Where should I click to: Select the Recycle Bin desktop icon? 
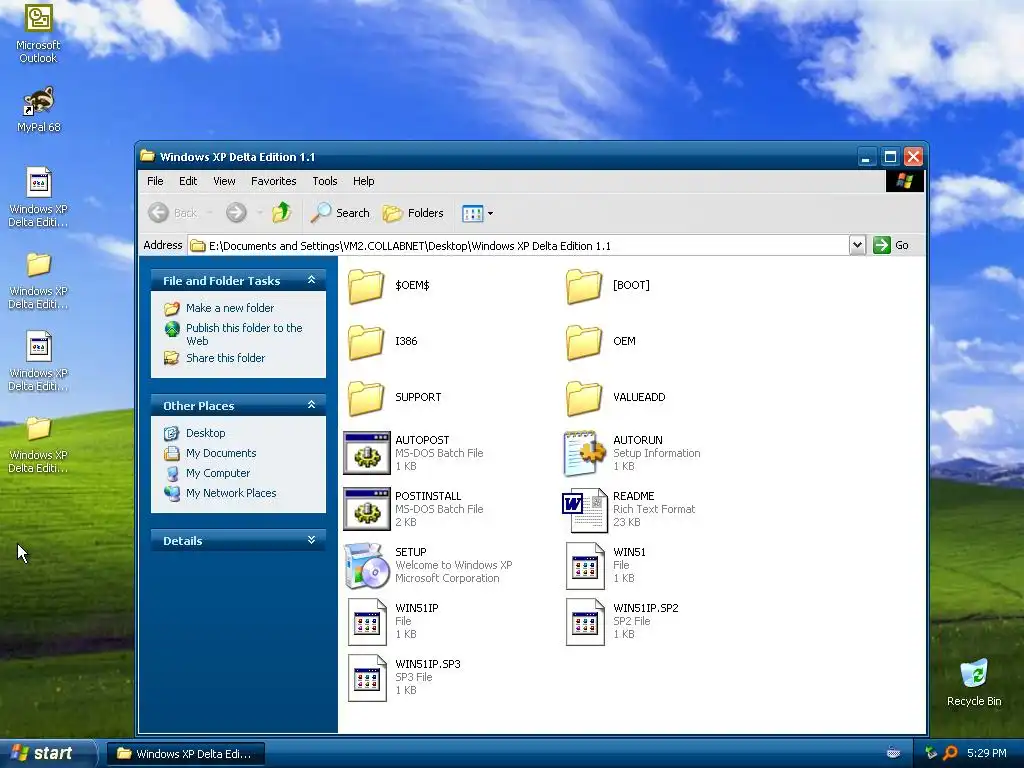(974, 682)
